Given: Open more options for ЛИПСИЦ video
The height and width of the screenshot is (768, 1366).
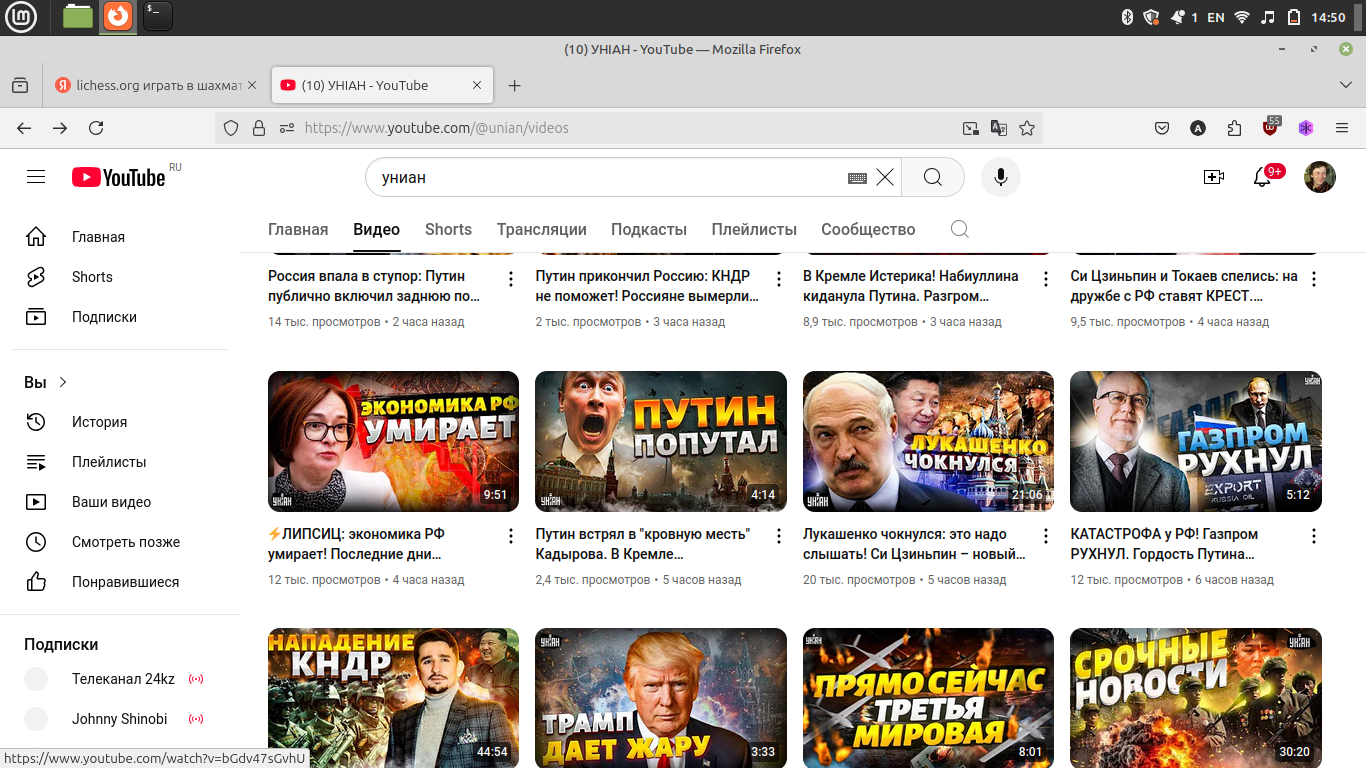Looking at the screenshot, I should 511,536.
